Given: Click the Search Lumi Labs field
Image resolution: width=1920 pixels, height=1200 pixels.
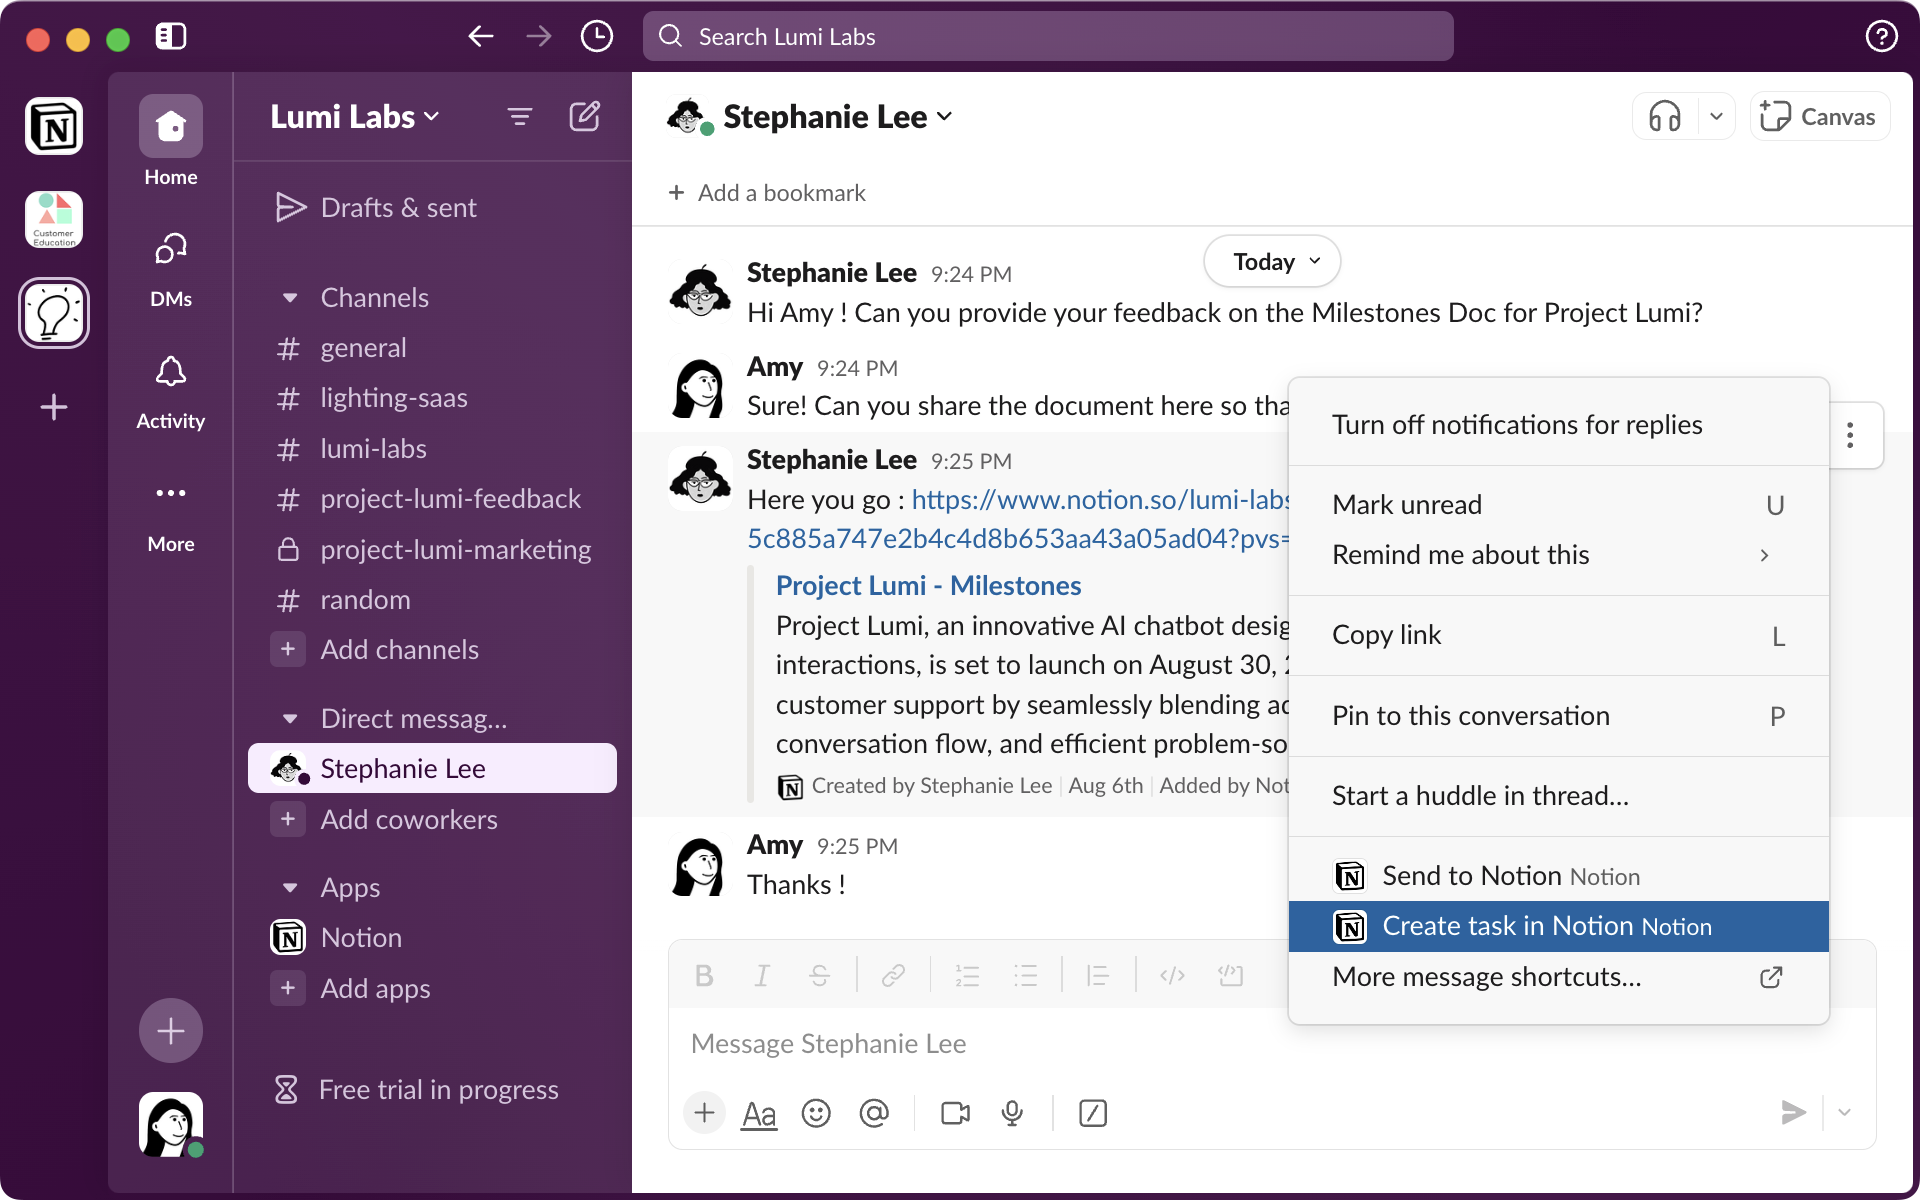Looking at the screenshot, I should tap(1046, 36).
